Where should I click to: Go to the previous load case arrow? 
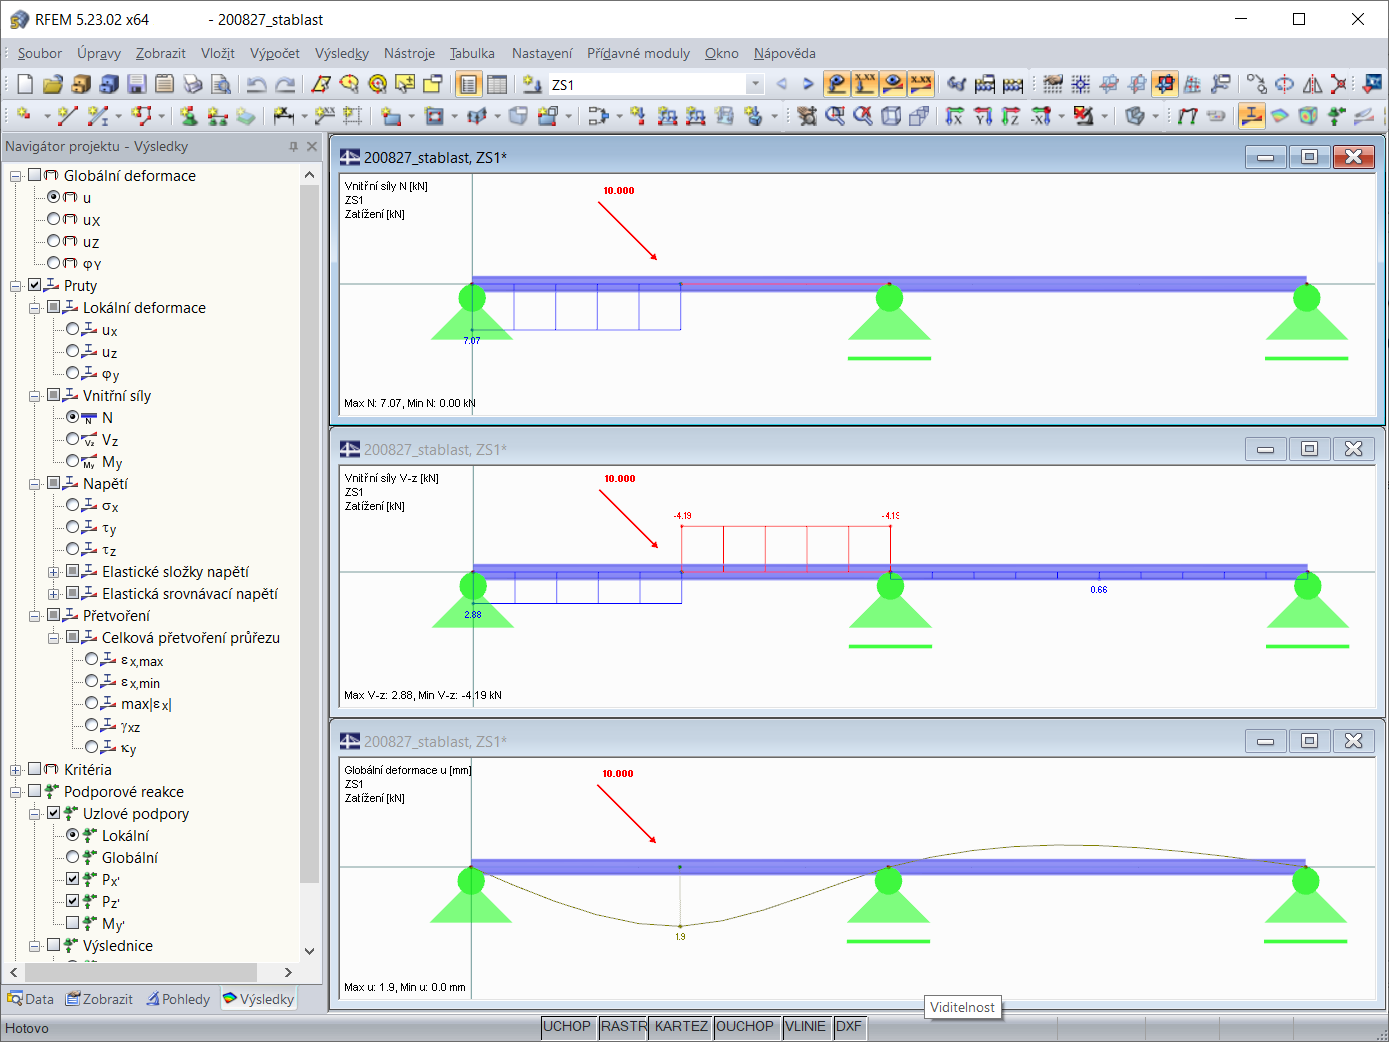tap(782, 84)
